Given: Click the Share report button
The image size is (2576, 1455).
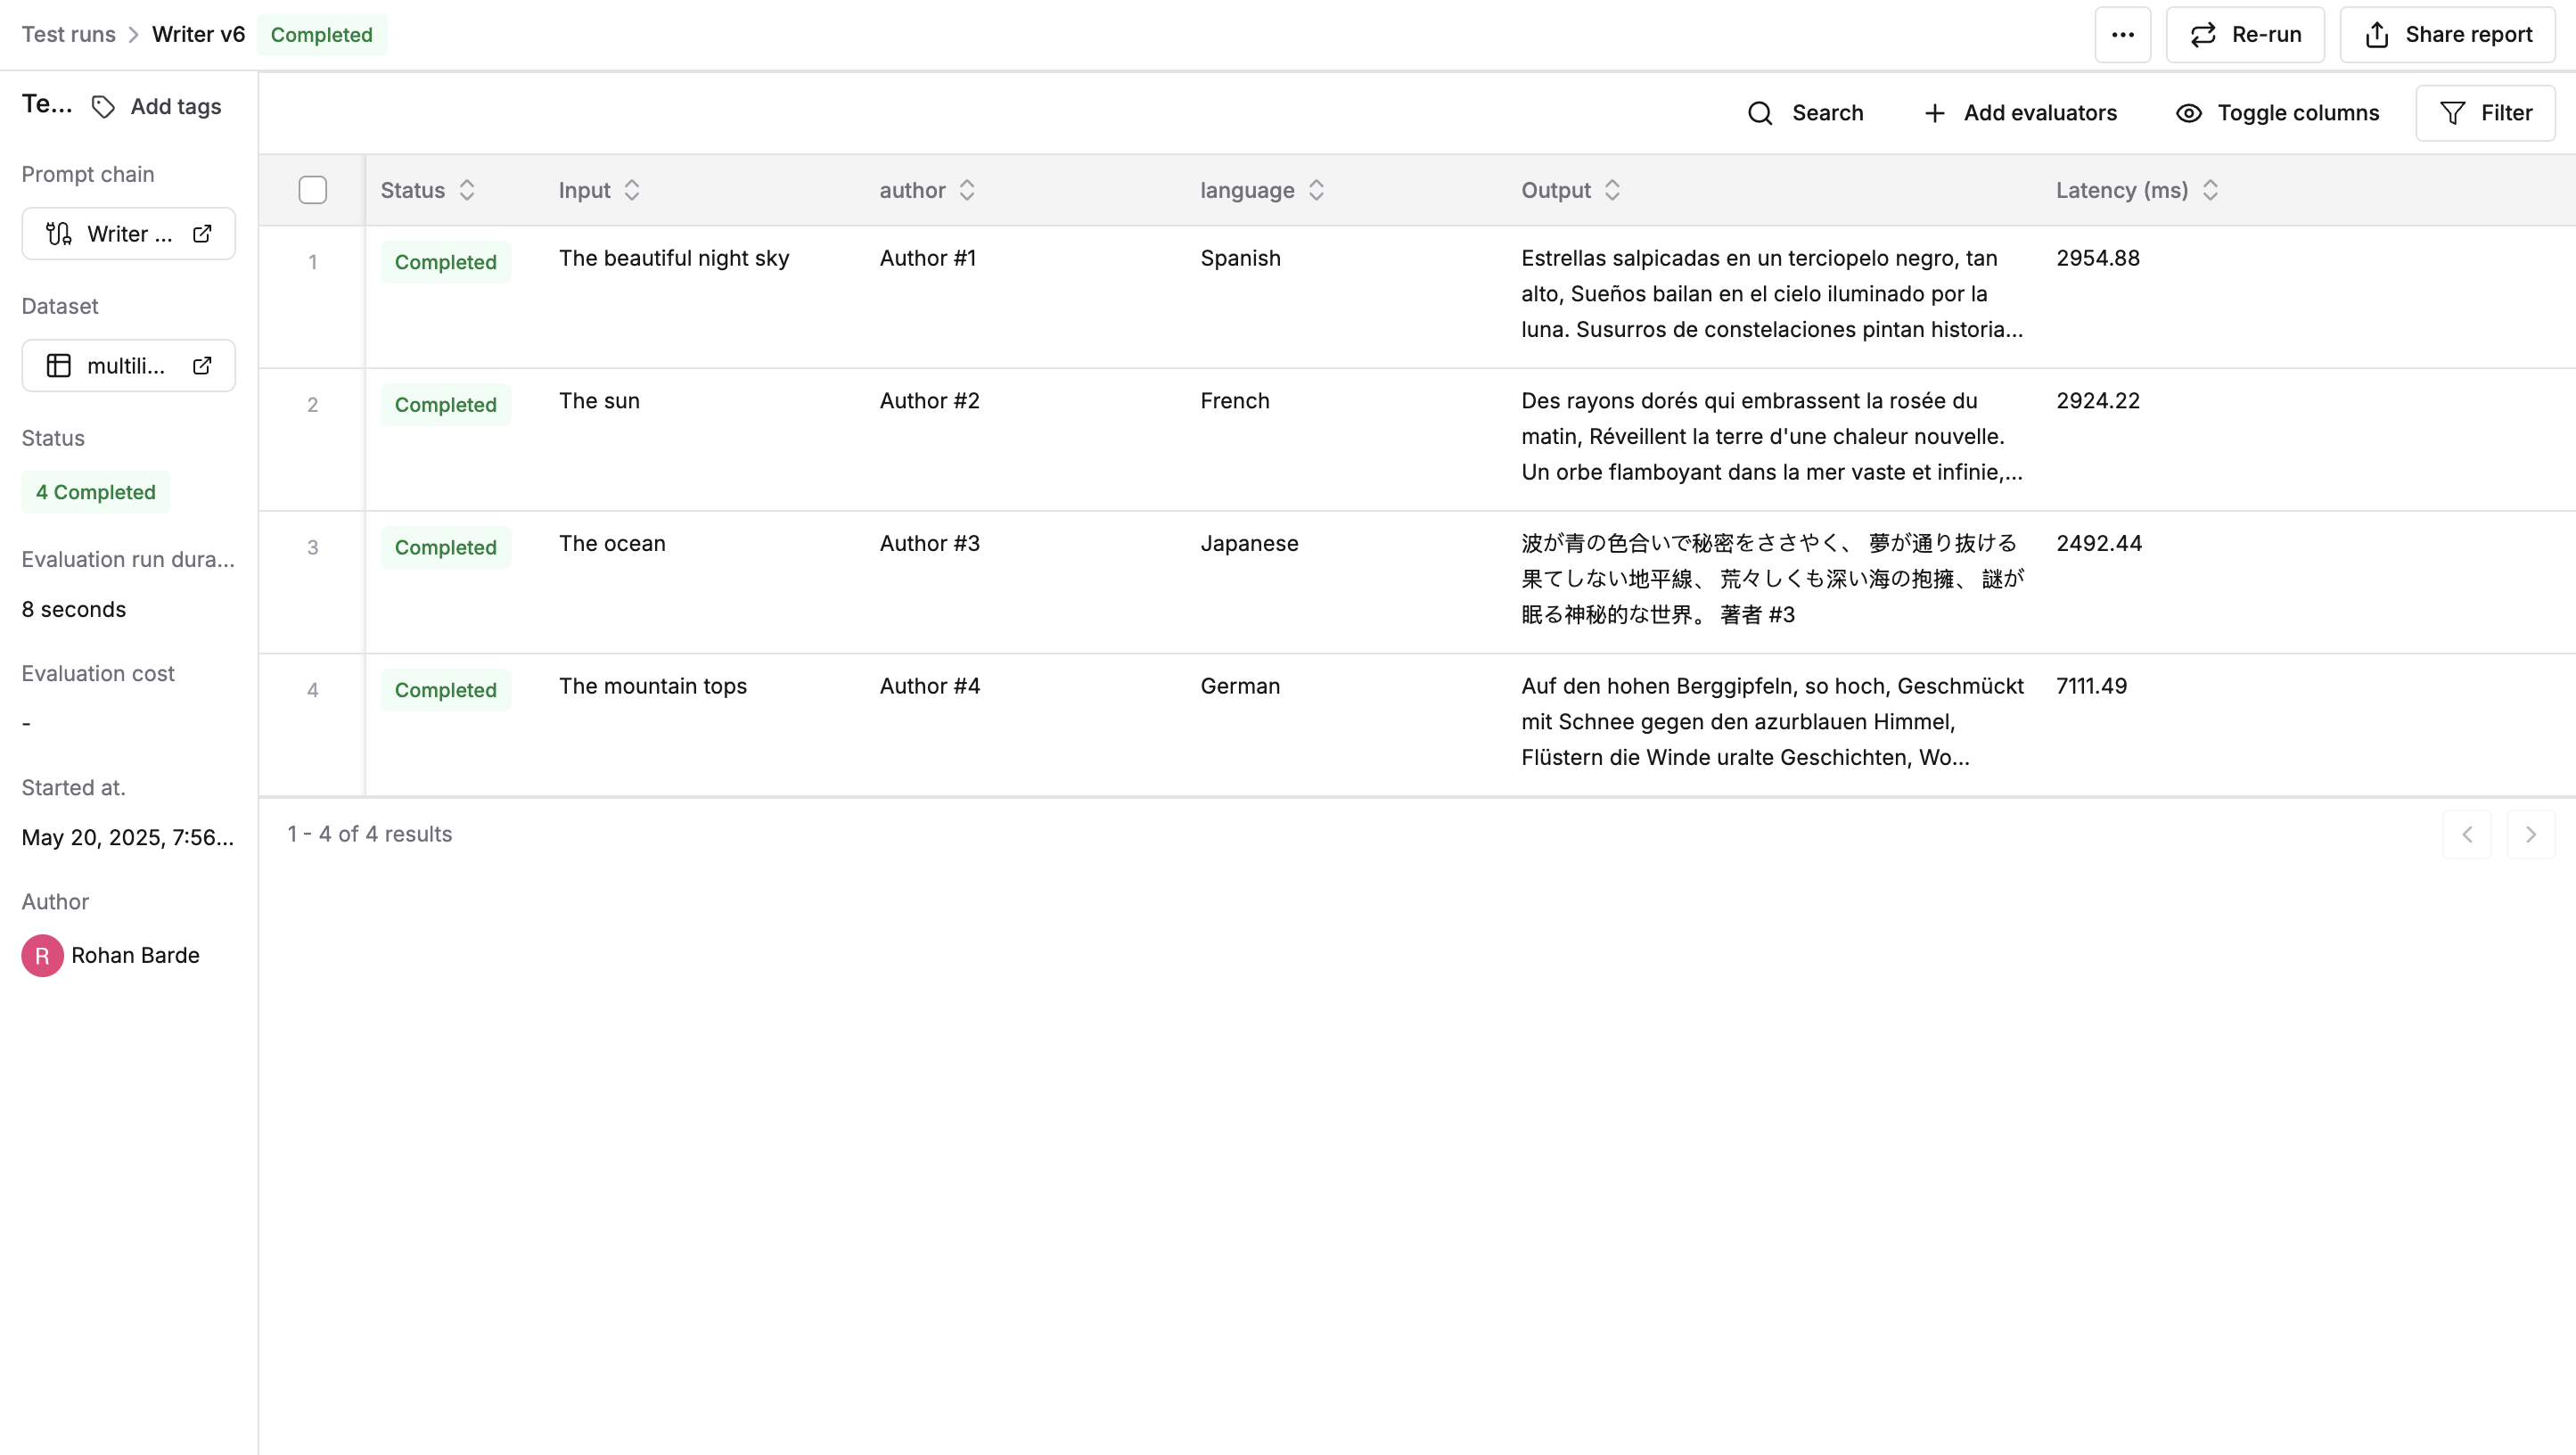Looking at the screenshot, I should click(x=2447, y=35).
